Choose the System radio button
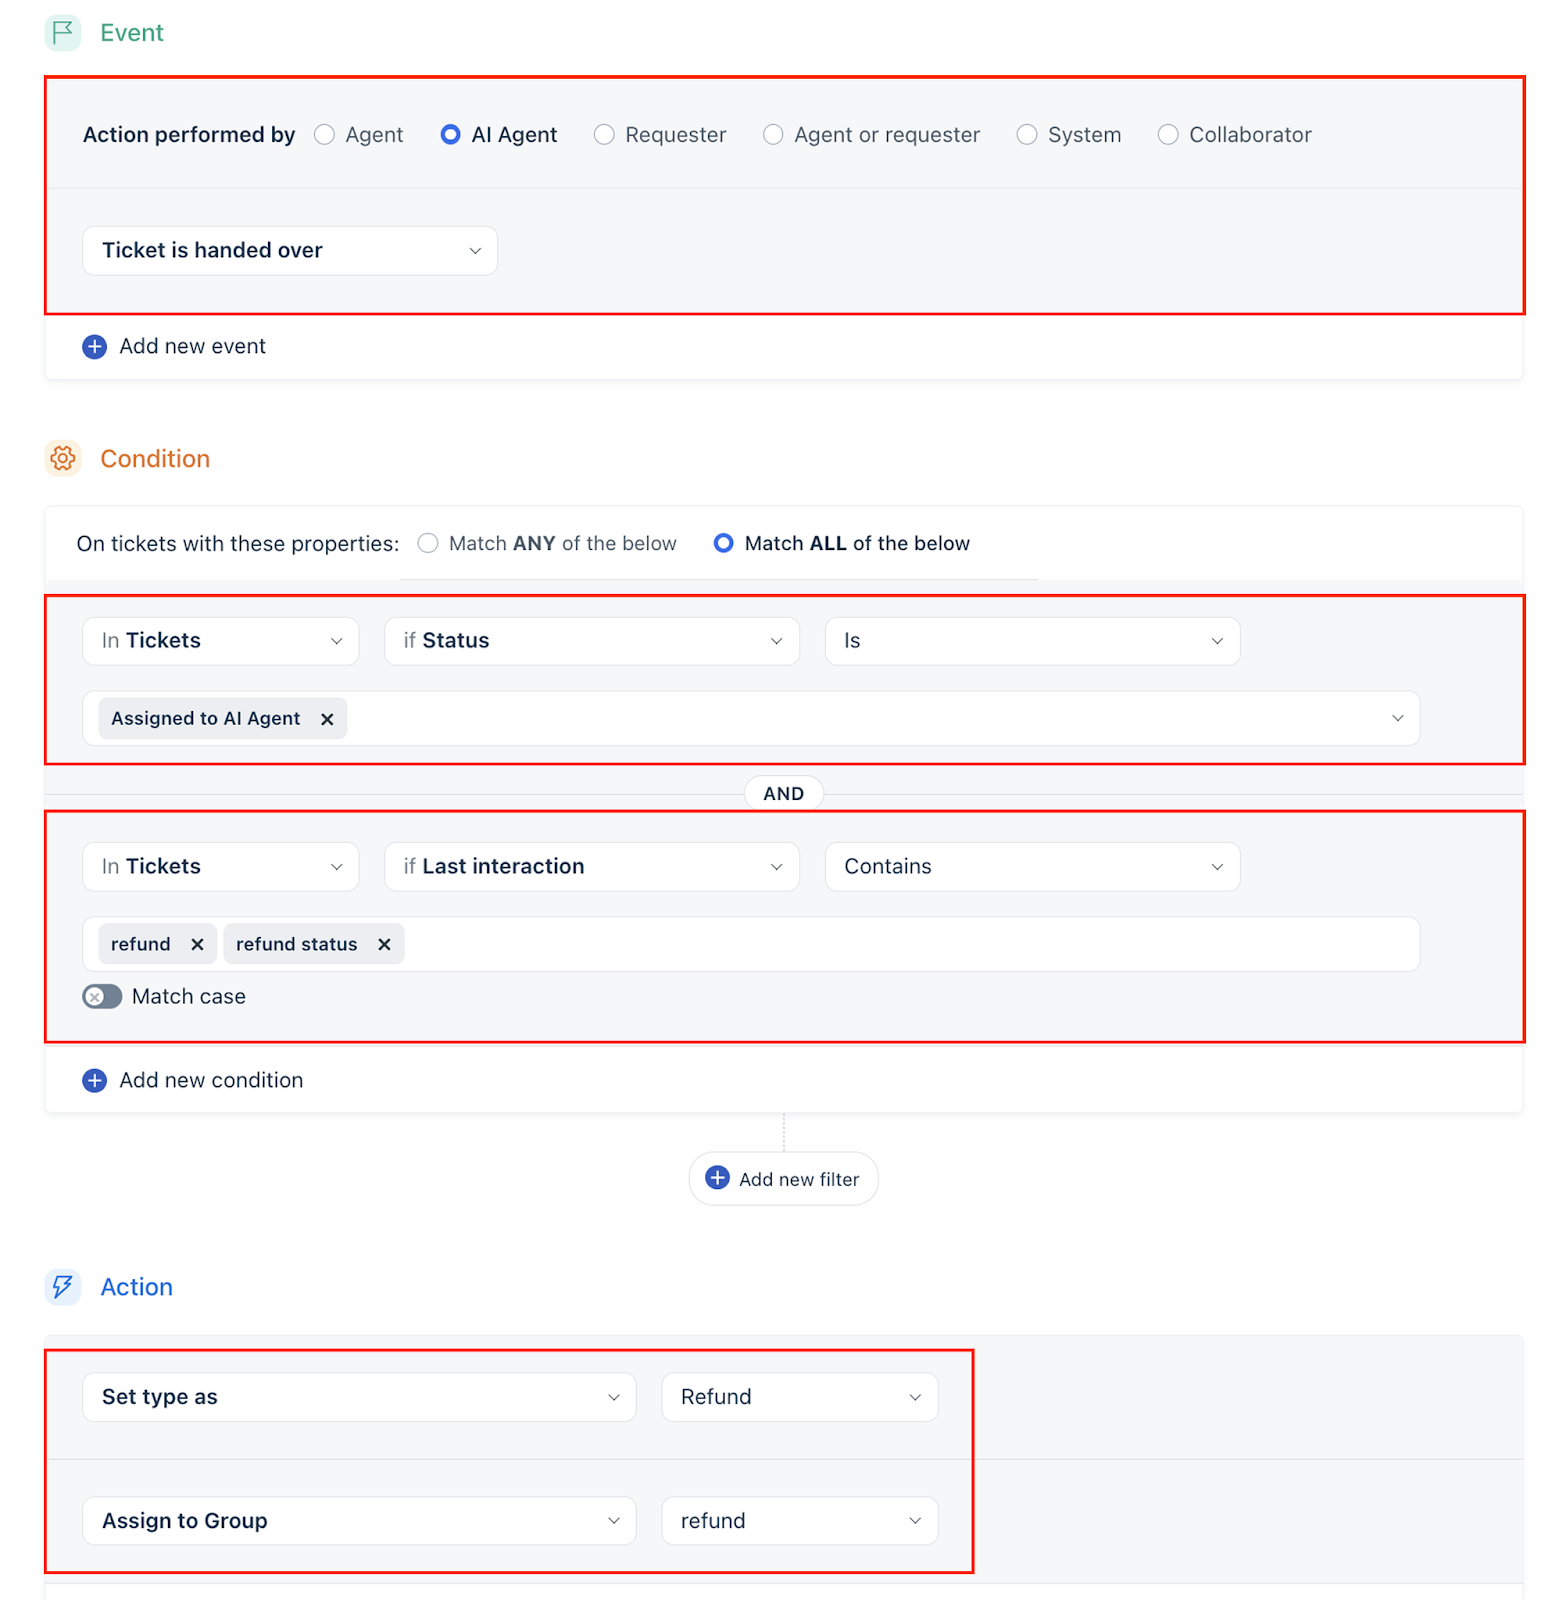Screen dimensions: 1559x1600 (x=1027, y=135)
